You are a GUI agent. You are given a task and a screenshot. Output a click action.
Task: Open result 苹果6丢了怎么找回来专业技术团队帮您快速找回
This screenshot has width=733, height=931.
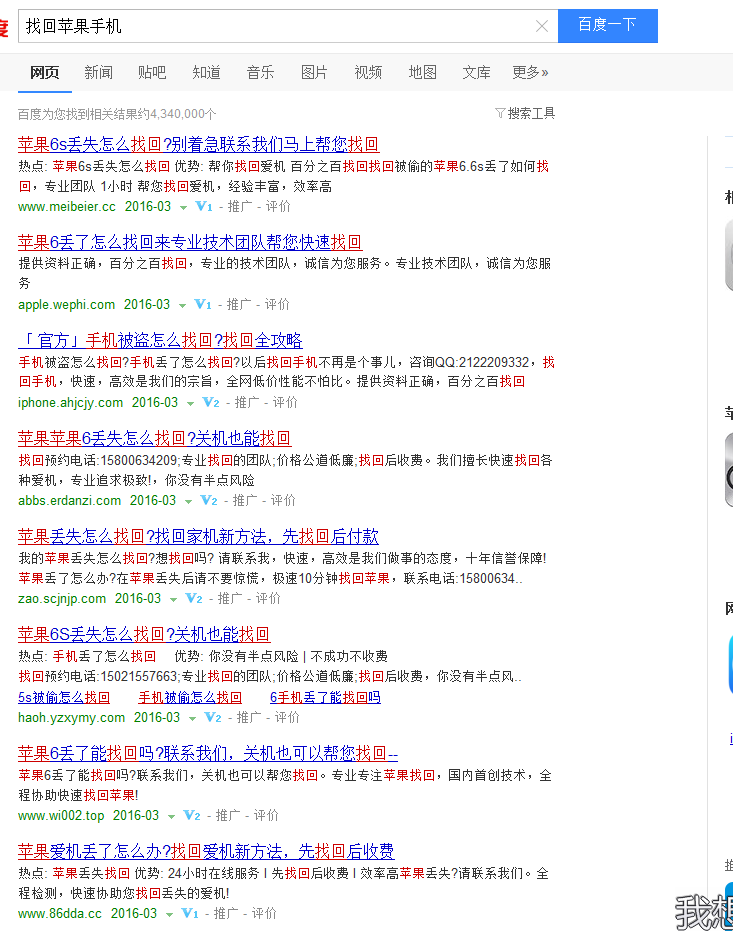pos(190,242)
